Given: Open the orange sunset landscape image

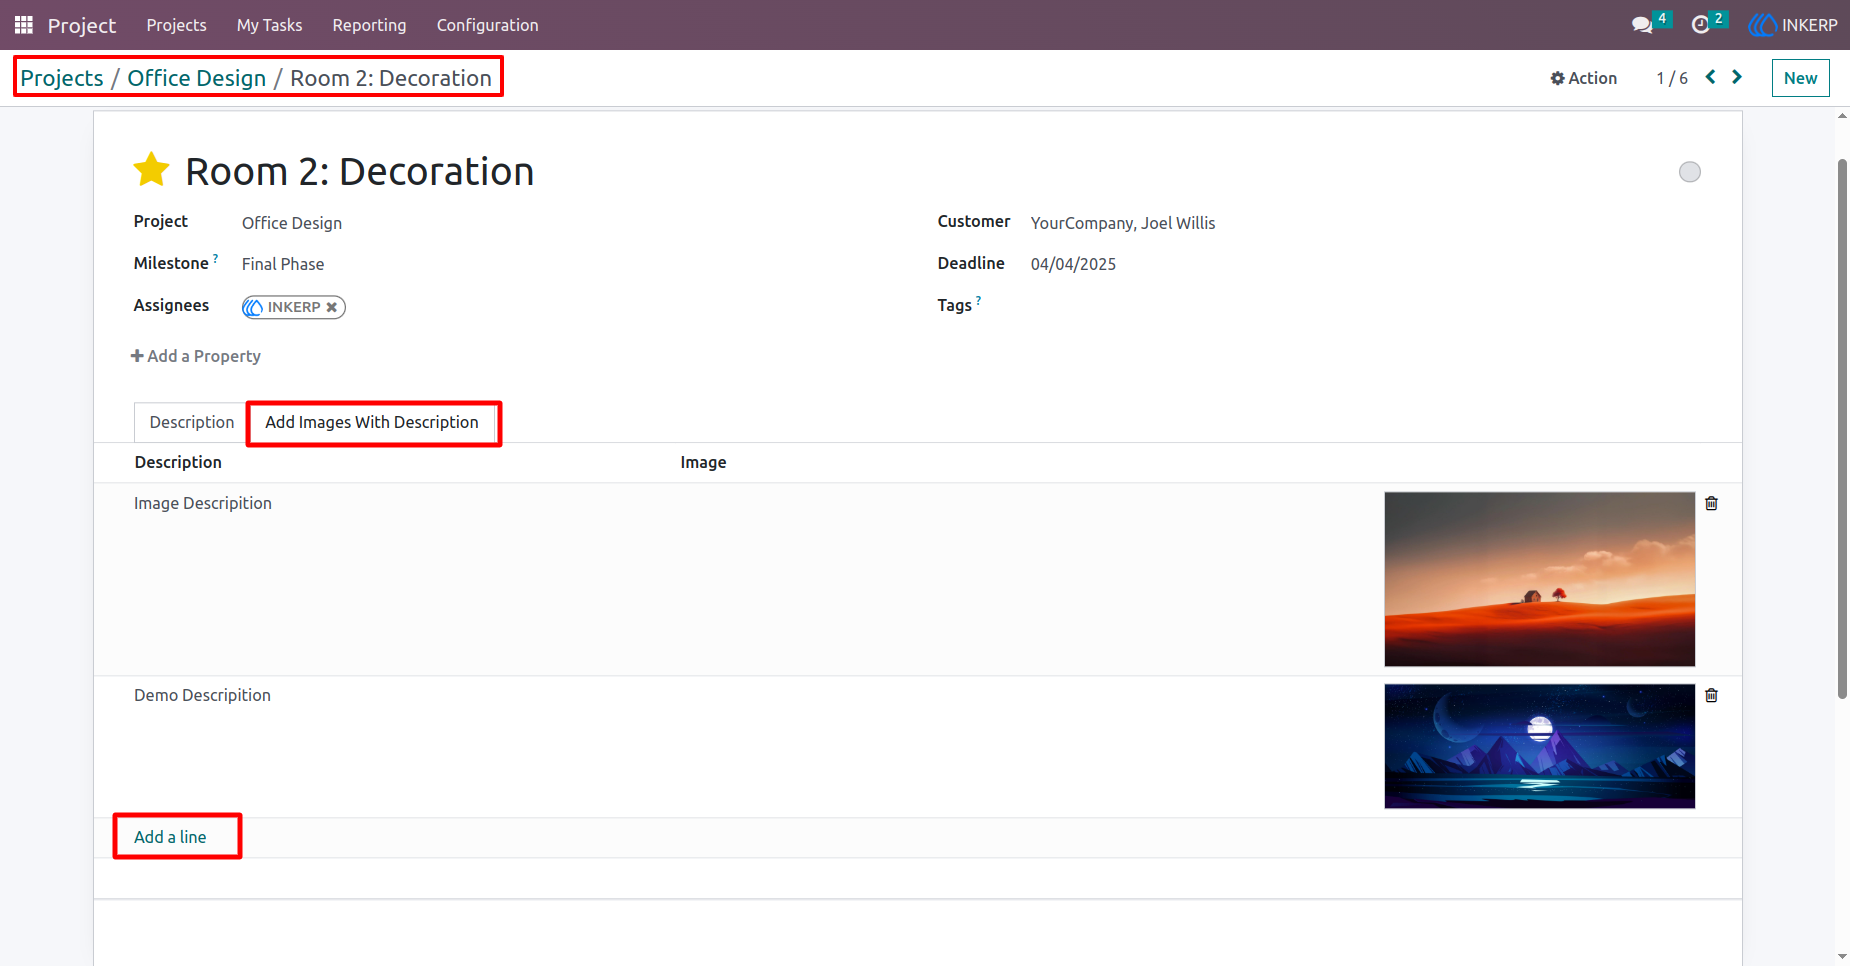Looking at the screenshot, I should (x=1540, y=579).
